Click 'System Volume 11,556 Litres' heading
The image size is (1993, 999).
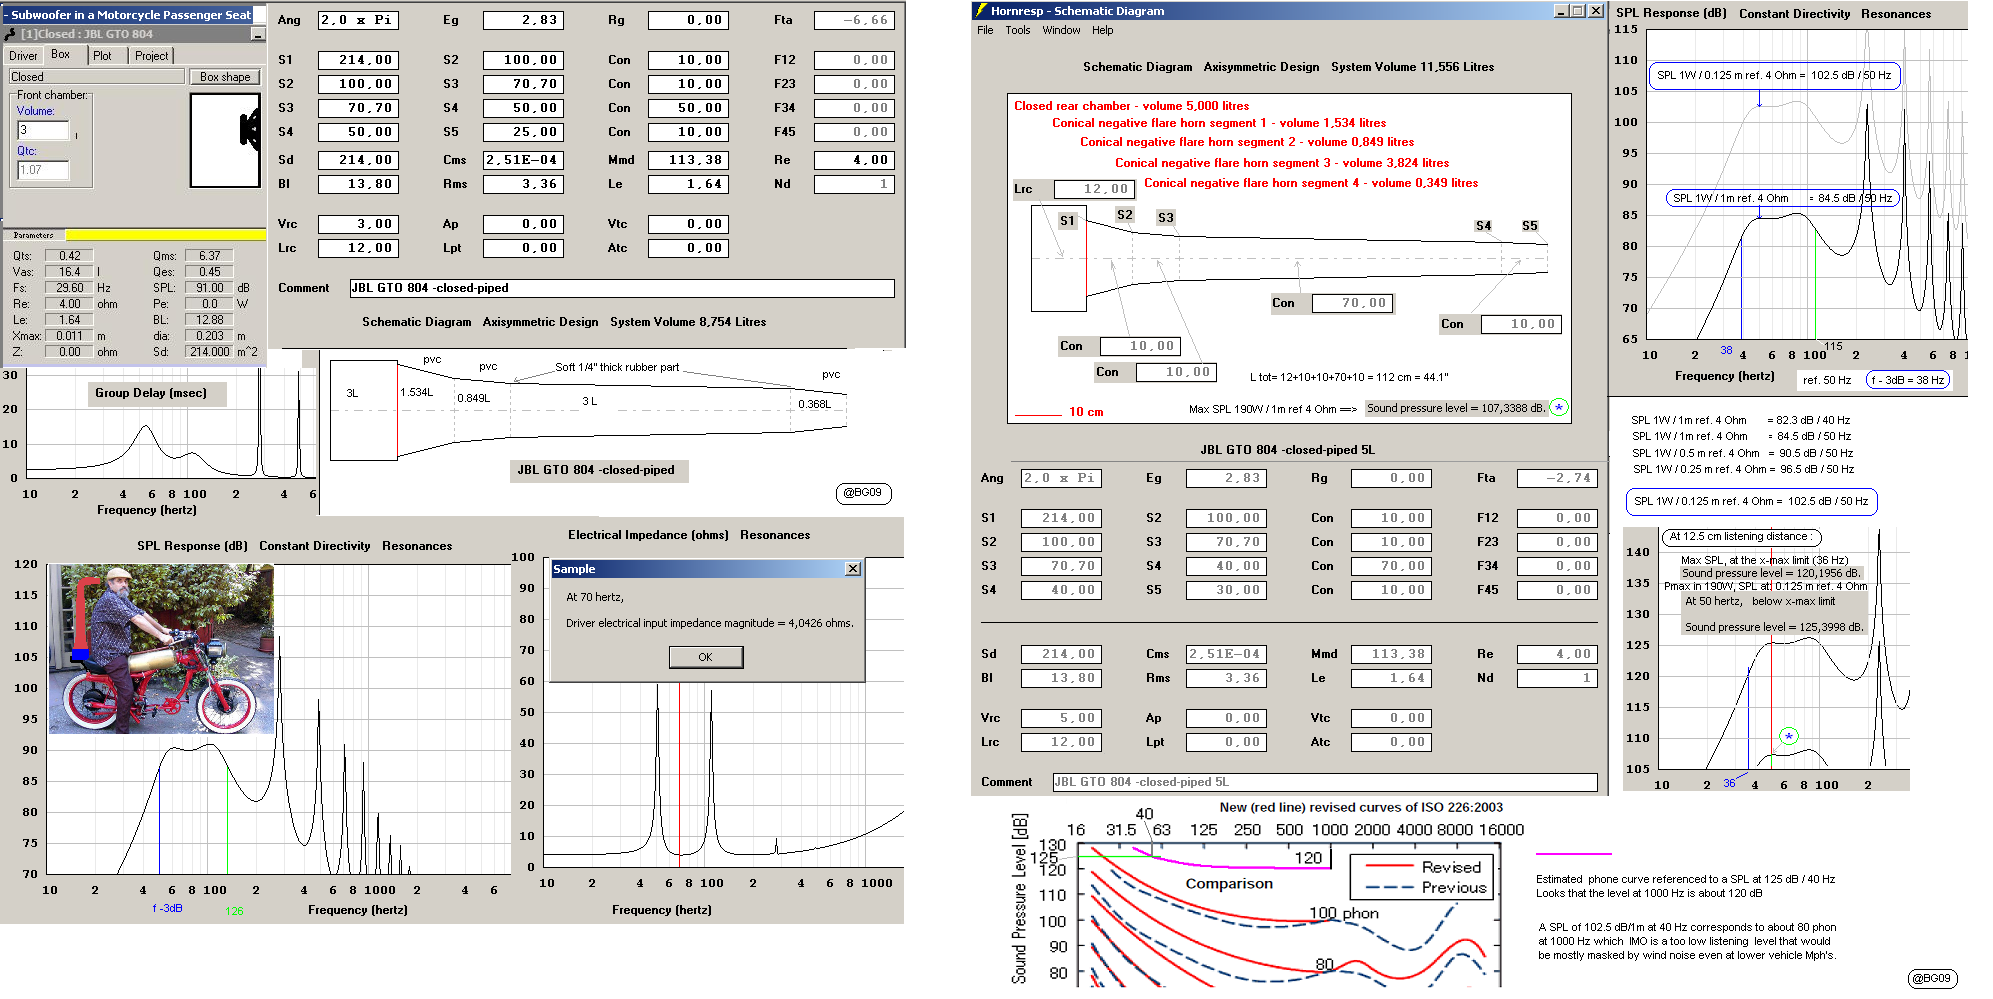(1412, 67)
